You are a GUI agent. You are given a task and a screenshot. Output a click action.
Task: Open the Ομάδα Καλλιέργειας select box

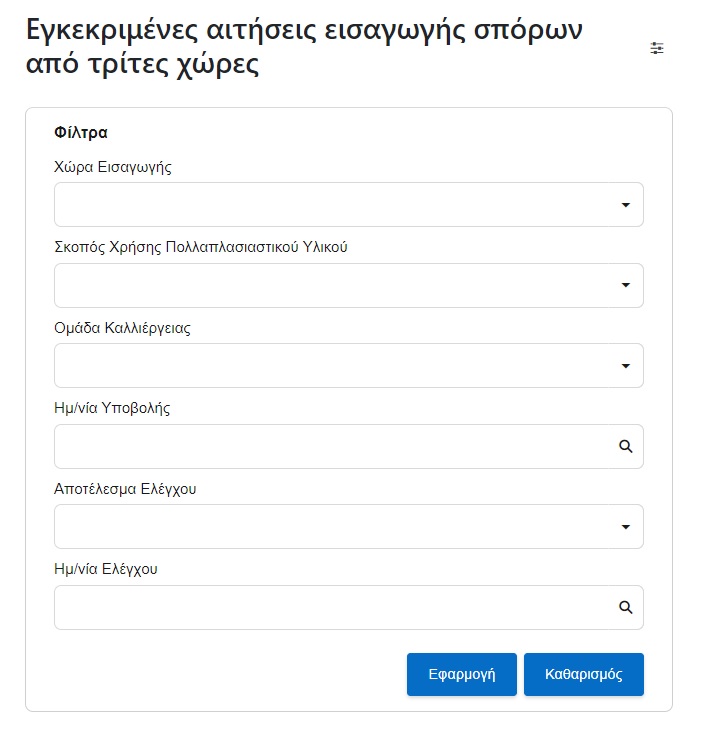[349, 366]
